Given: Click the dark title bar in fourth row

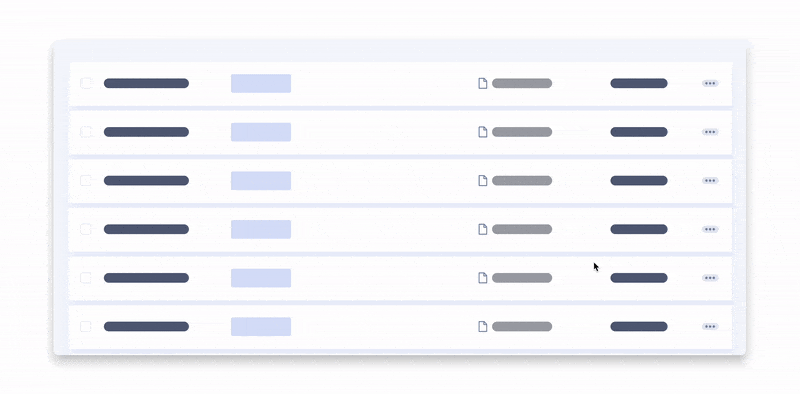Looking at the screenshot, I should pyautogui.click(x=146, y=229).
